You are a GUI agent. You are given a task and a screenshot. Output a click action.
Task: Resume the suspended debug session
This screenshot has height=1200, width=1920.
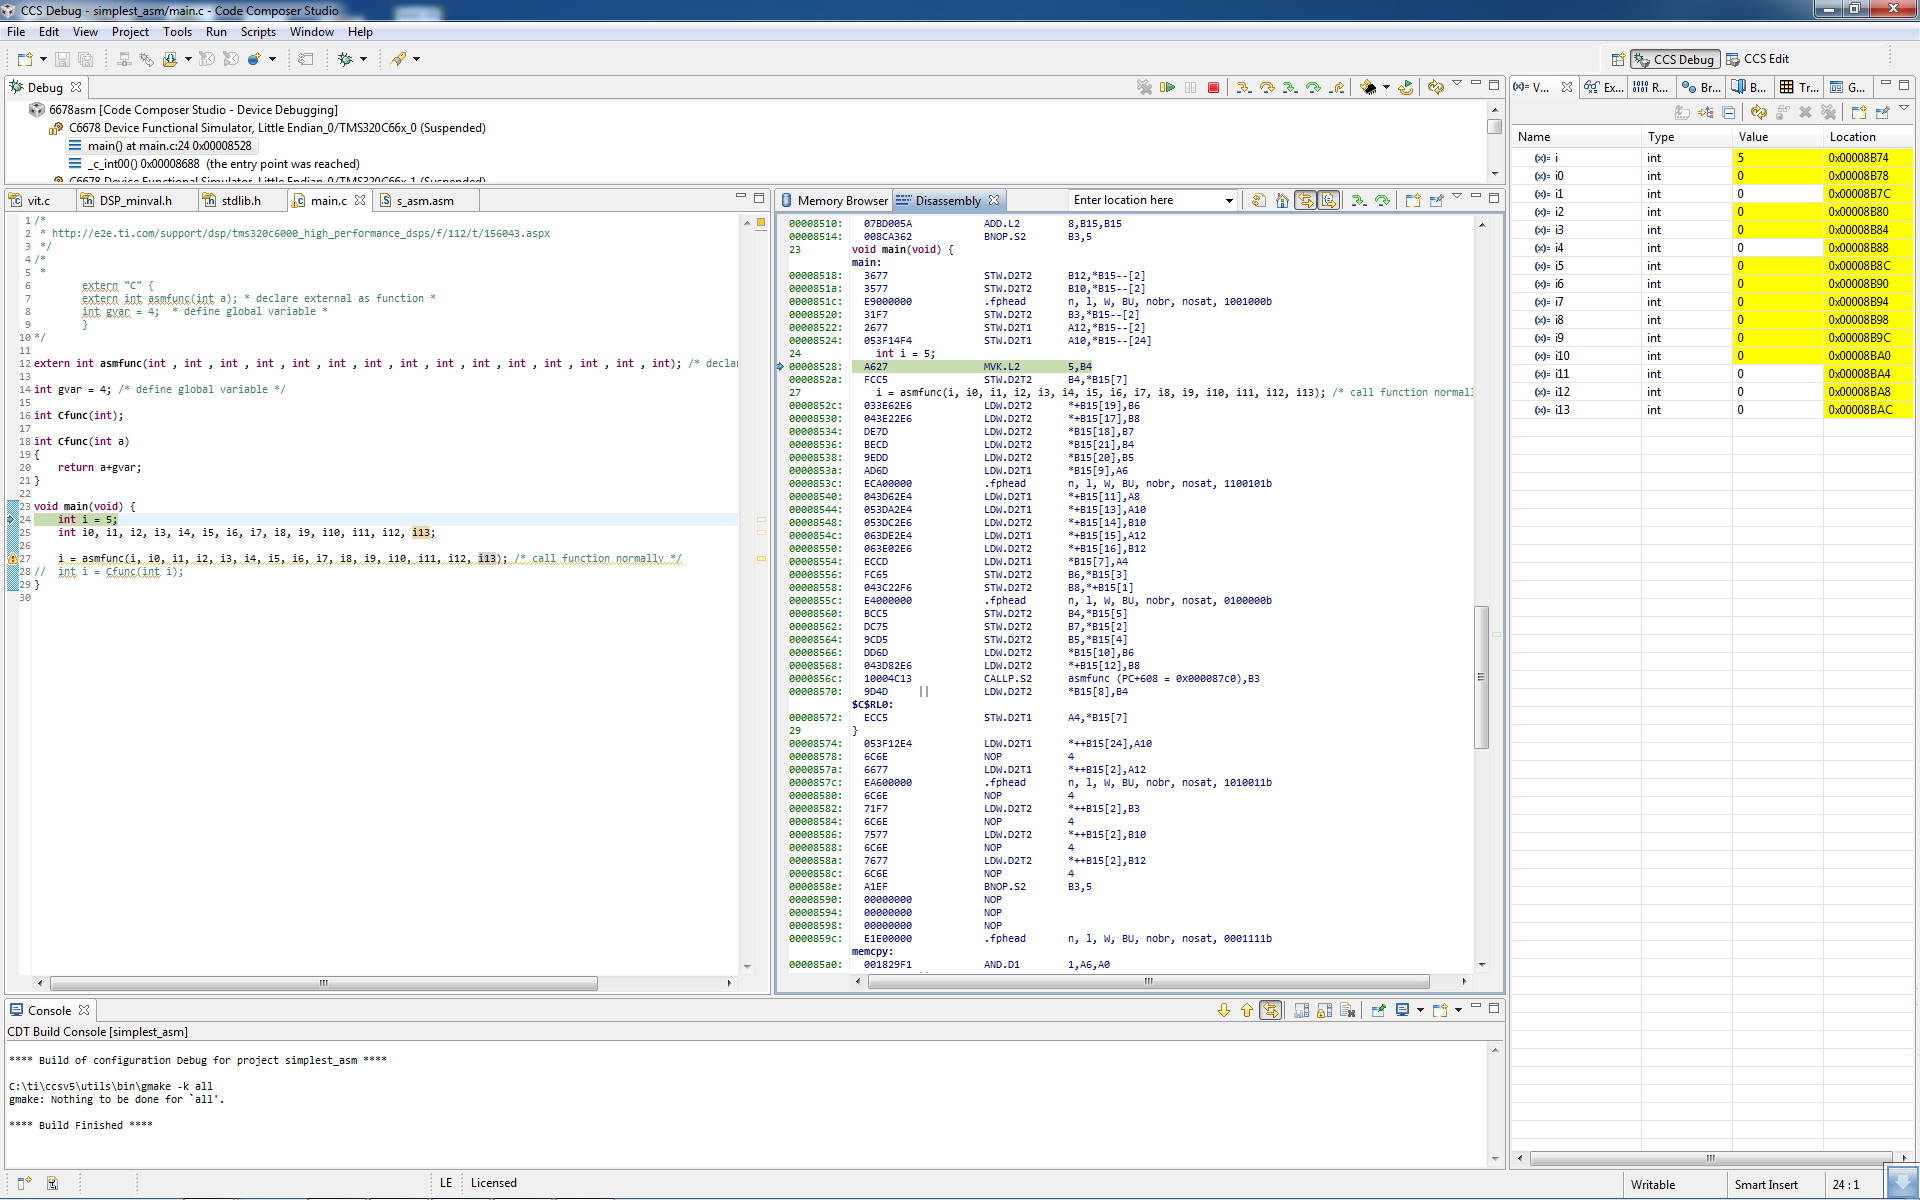1168,87
